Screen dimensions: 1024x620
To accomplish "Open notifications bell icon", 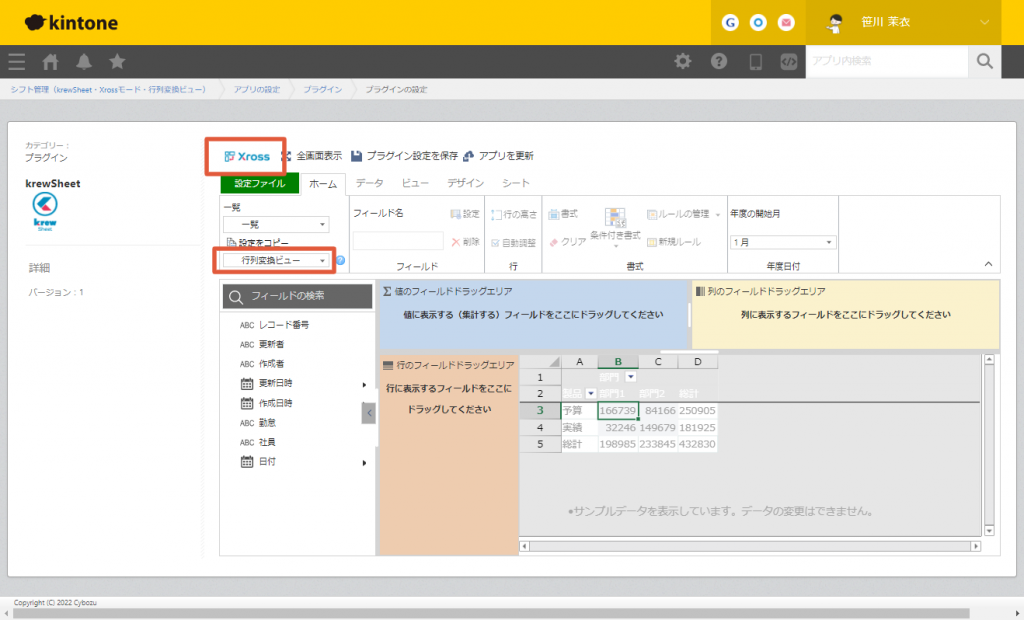I will [84, 61].
